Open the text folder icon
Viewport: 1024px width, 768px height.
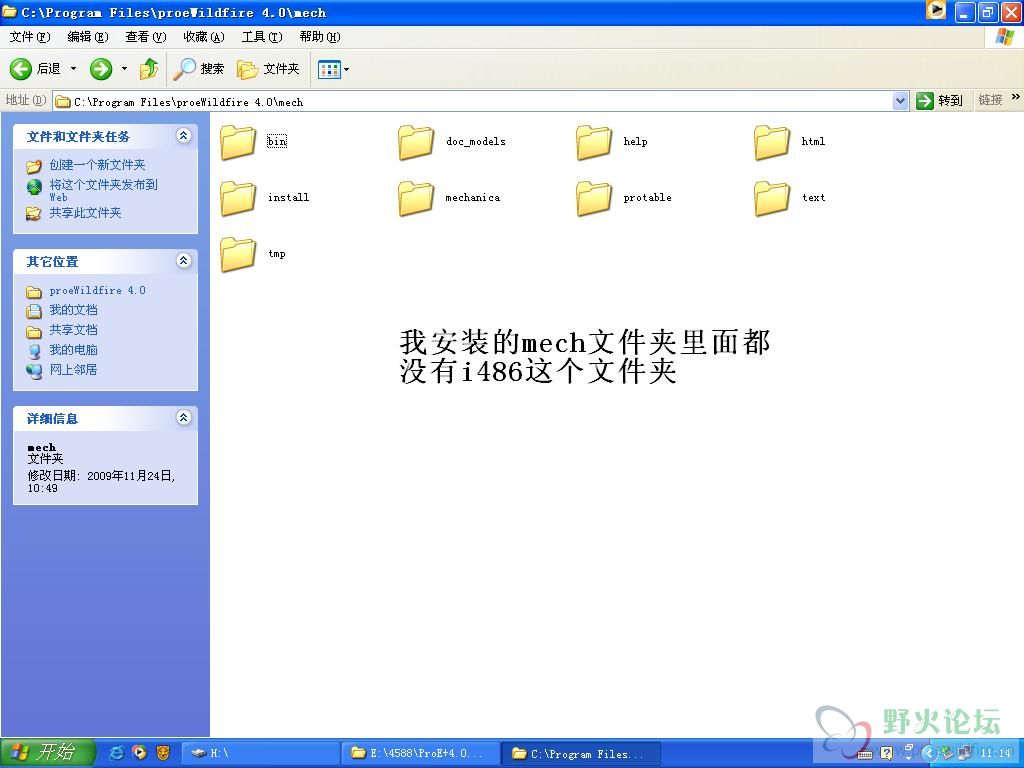(x=772, y=198)
